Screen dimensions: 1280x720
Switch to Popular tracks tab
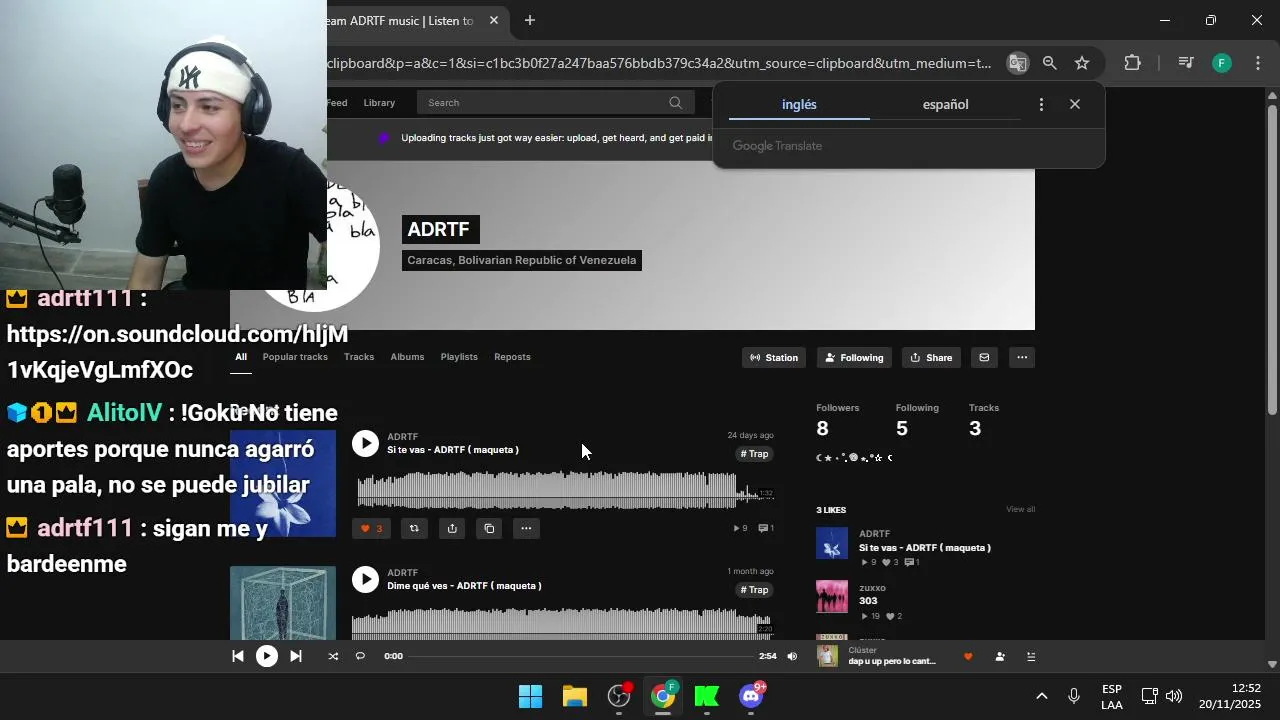coord(295,357)
